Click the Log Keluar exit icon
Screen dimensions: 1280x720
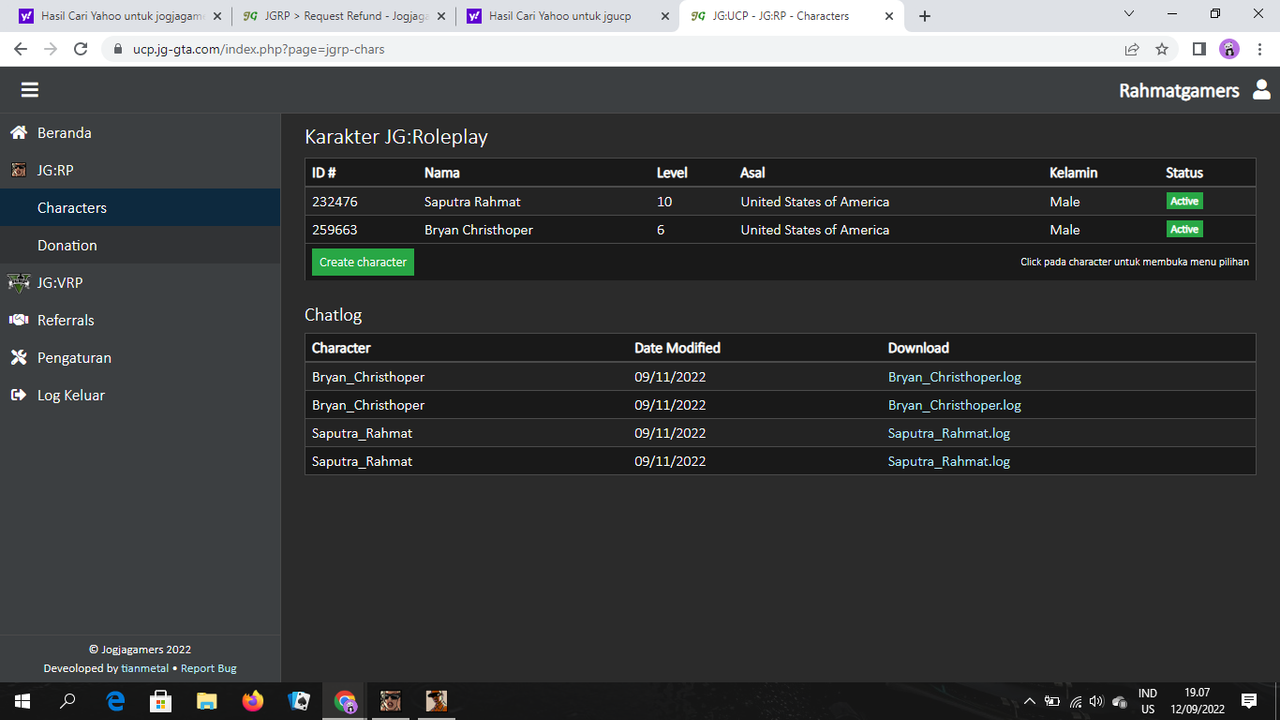pyautogui.click(x=19, y=395)
